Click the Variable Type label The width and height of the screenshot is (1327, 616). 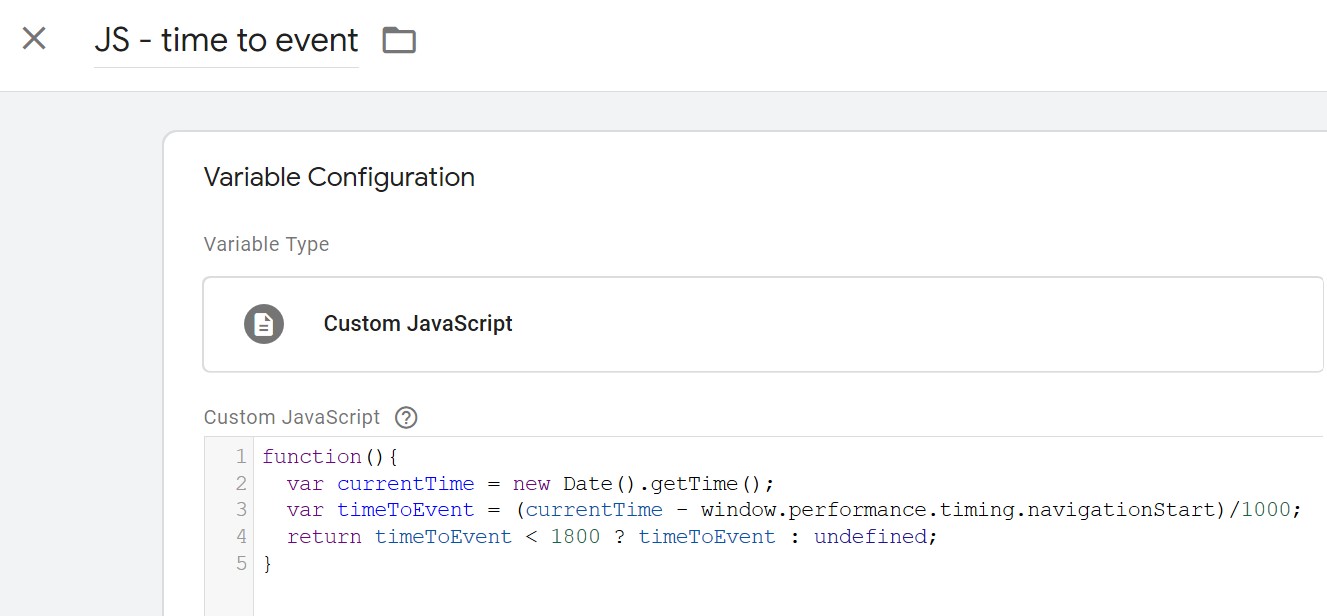266,244
